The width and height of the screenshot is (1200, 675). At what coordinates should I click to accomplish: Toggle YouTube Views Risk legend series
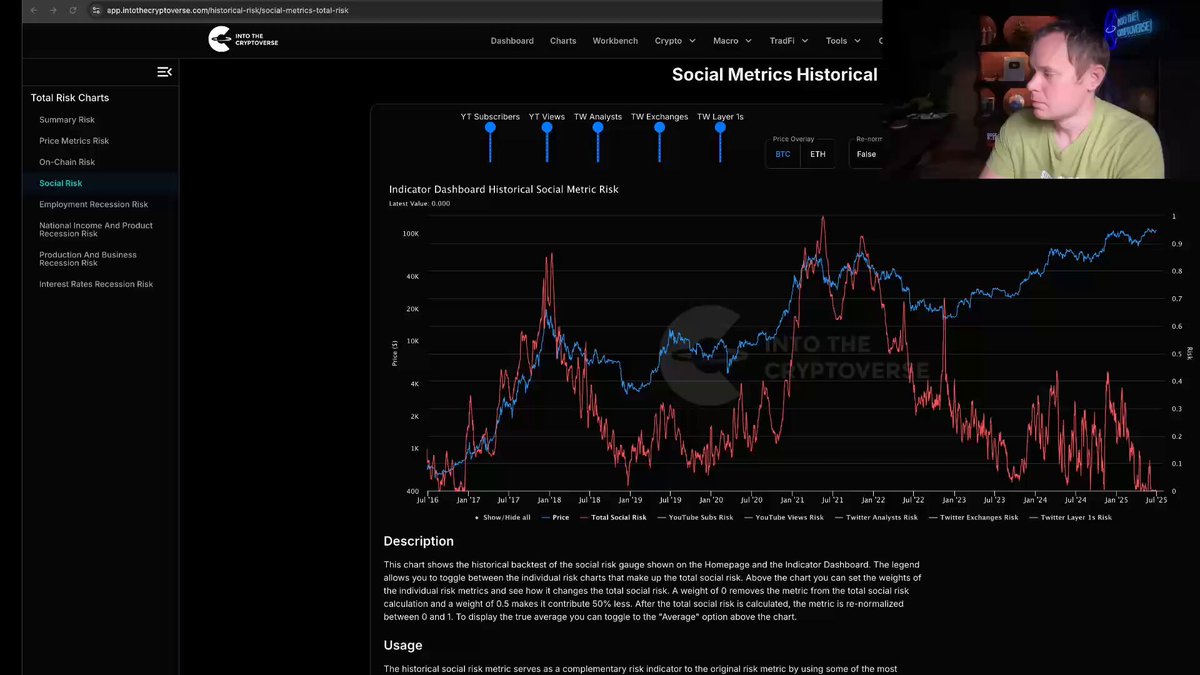(782, 518)
